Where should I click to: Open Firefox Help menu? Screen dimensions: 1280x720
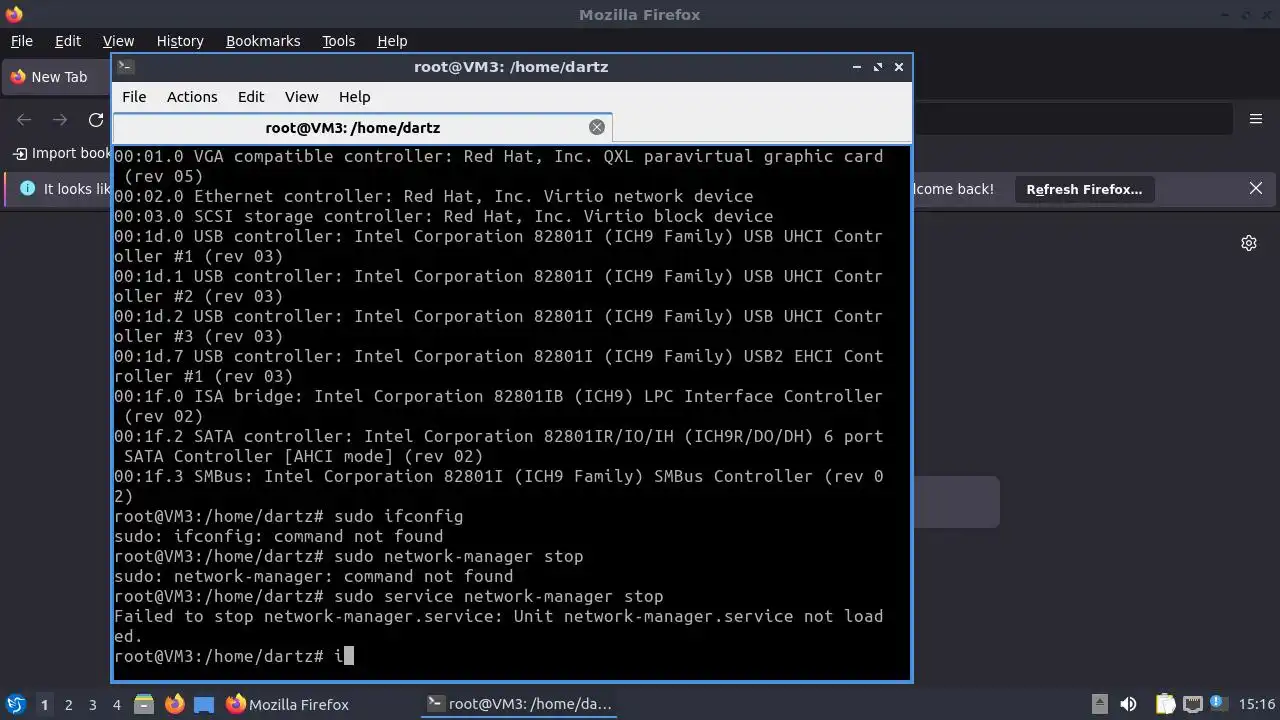coord(392,41)
